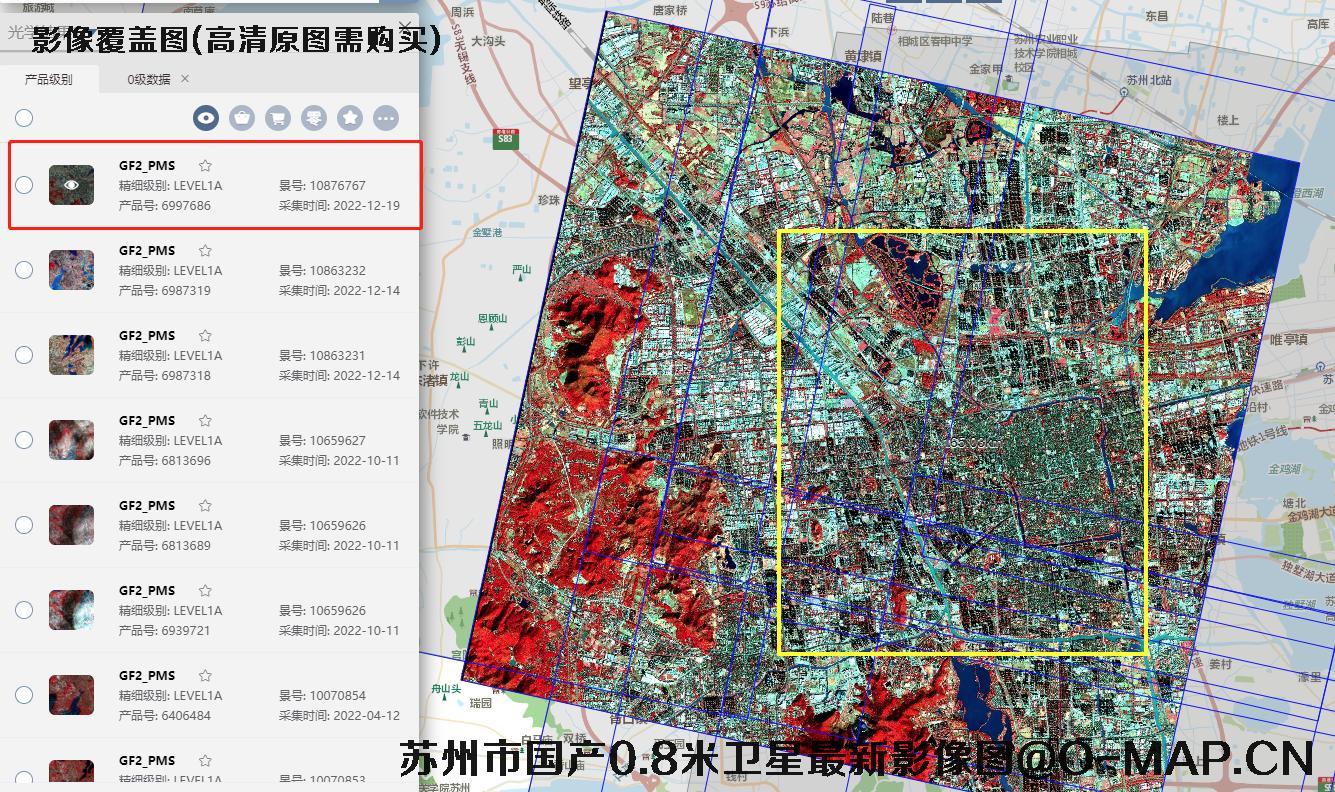Screen dimensions: 1335x792
Task: Switch to the 产品级别 tab
Action: pos(49,79)
